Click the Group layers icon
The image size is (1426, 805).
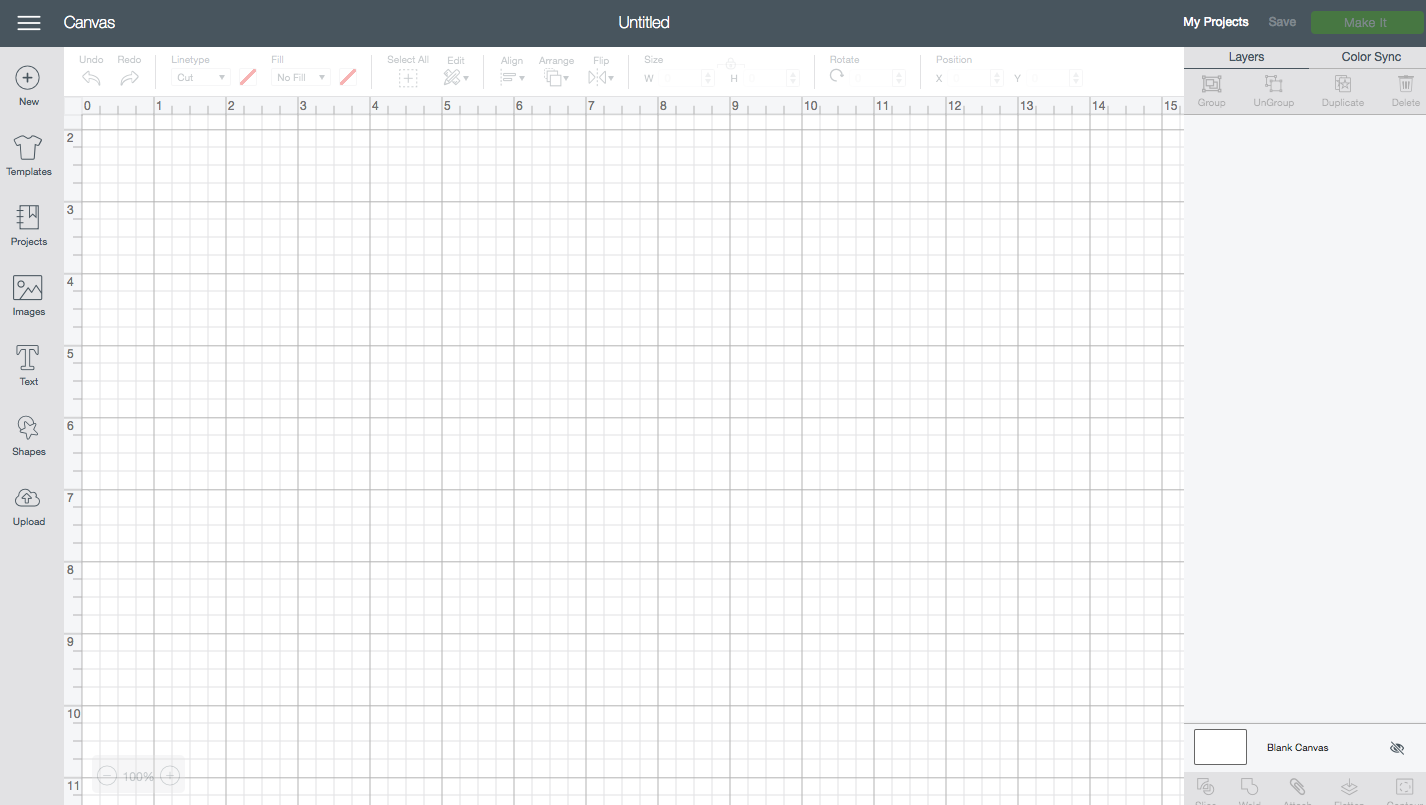pyautogui.click(x=1211, y=85)
